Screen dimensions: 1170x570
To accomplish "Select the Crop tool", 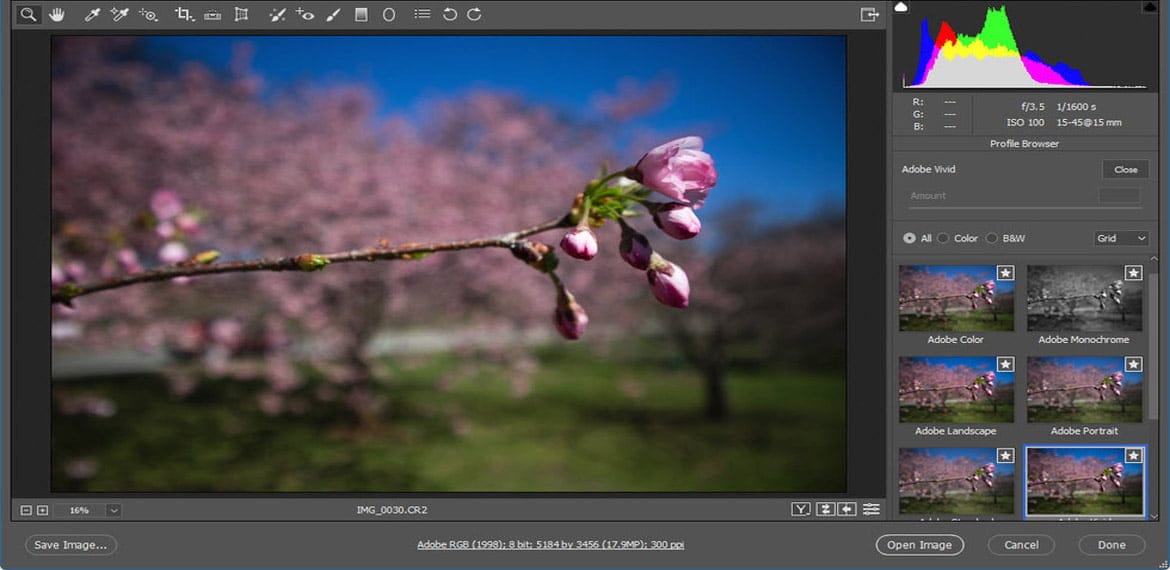I will pos(184,14).
